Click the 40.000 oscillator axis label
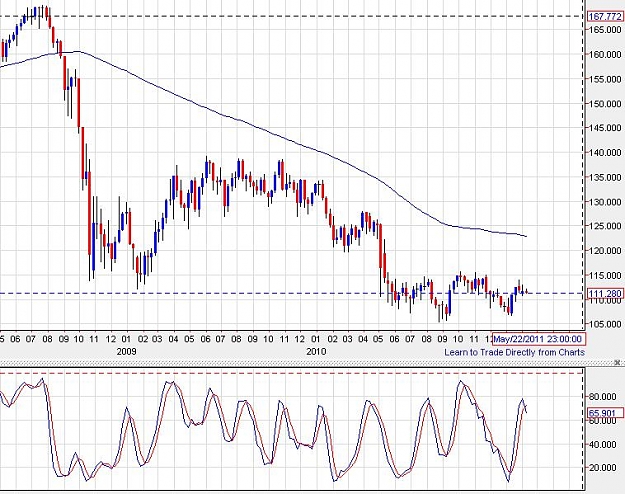Screen dimensions: 625x494 602,445
